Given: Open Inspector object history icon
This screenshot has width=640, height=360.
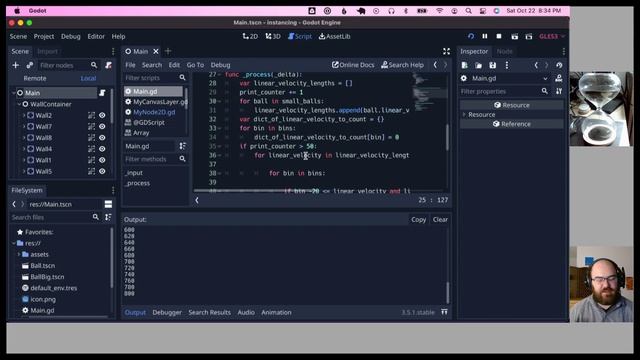Looking at the screenshot, I should pyautogui.click(x=559, y=65).
